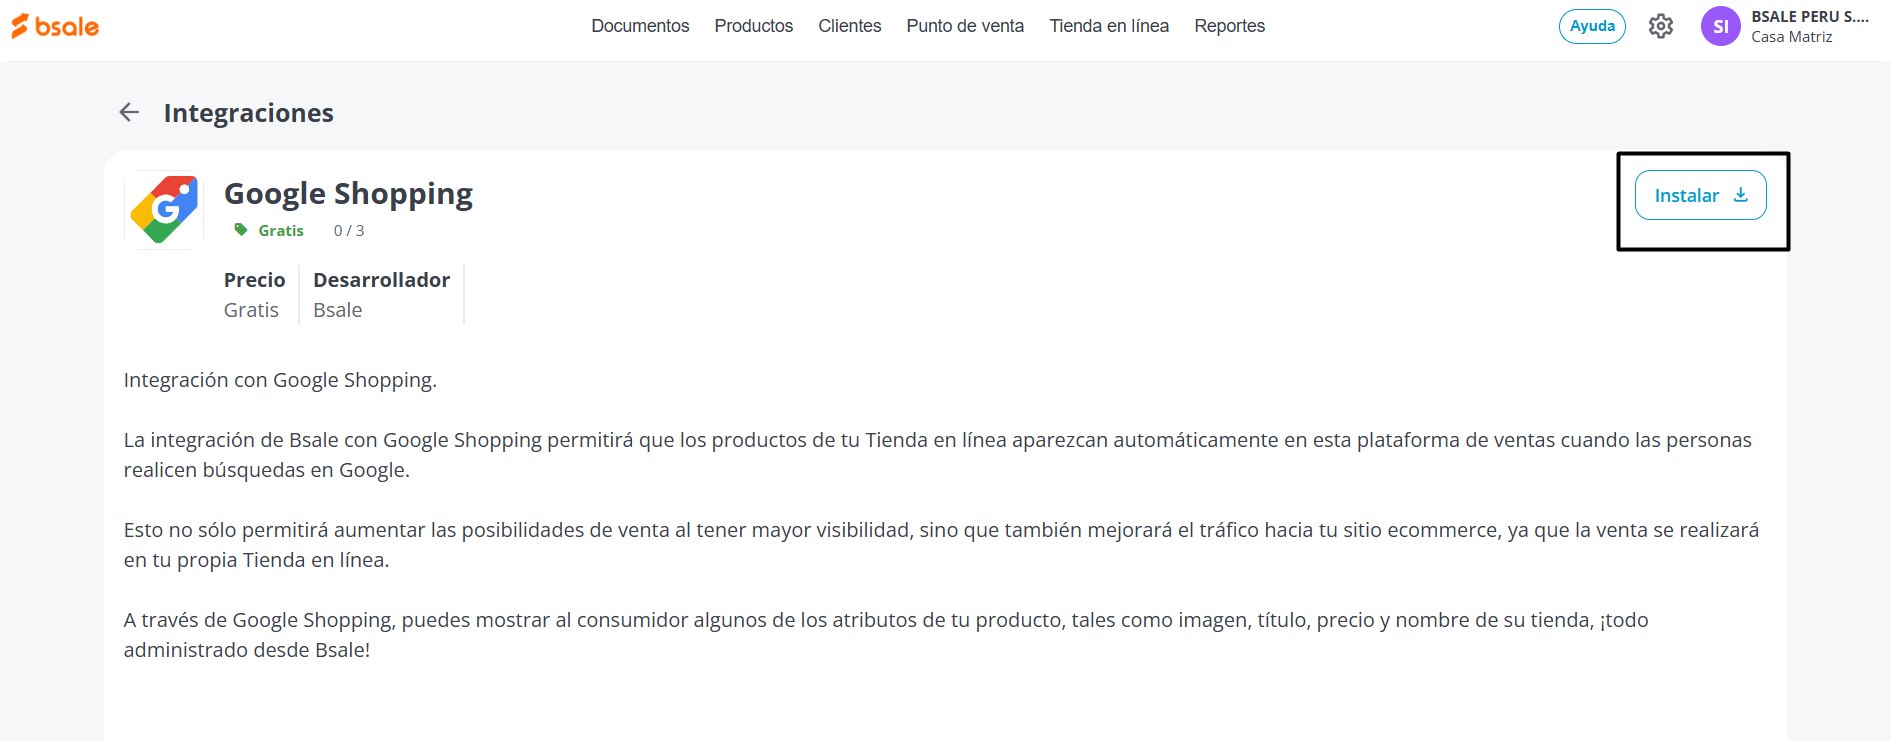Image resolution: width=1891 pixels, height=741 pixels.
Task: Click 'Integración con Google Shopping.' text
Action: click(x=280, y=380)
